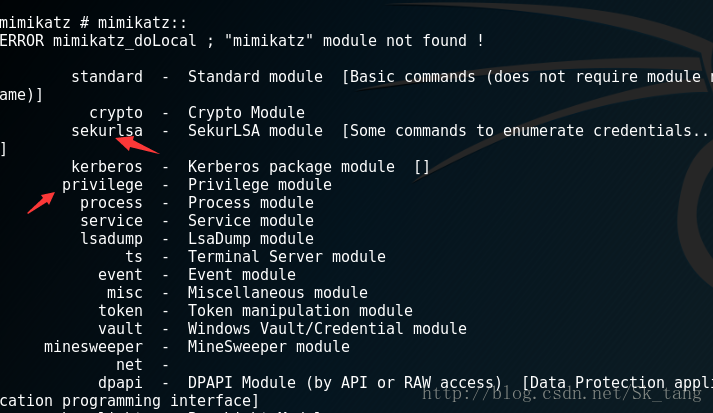Click the dpapi module name
Image resolution: width=713 pixels, height=413 pixels.
121,383
